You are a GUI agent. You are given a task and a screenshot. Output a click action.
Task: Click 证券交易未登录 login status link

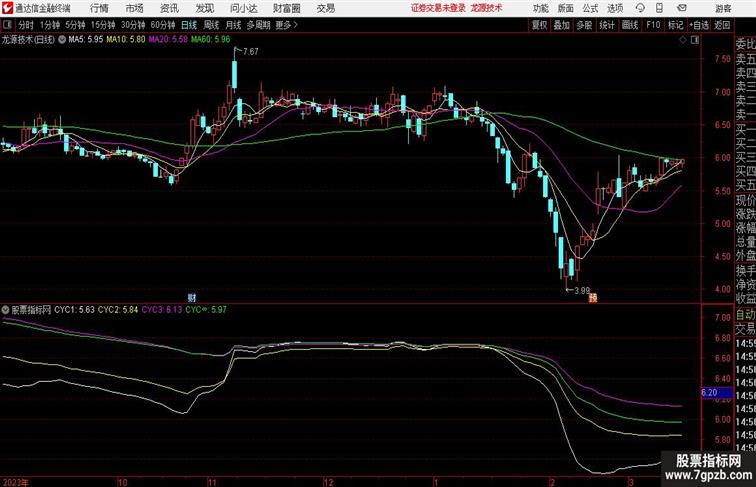[438, 8]
